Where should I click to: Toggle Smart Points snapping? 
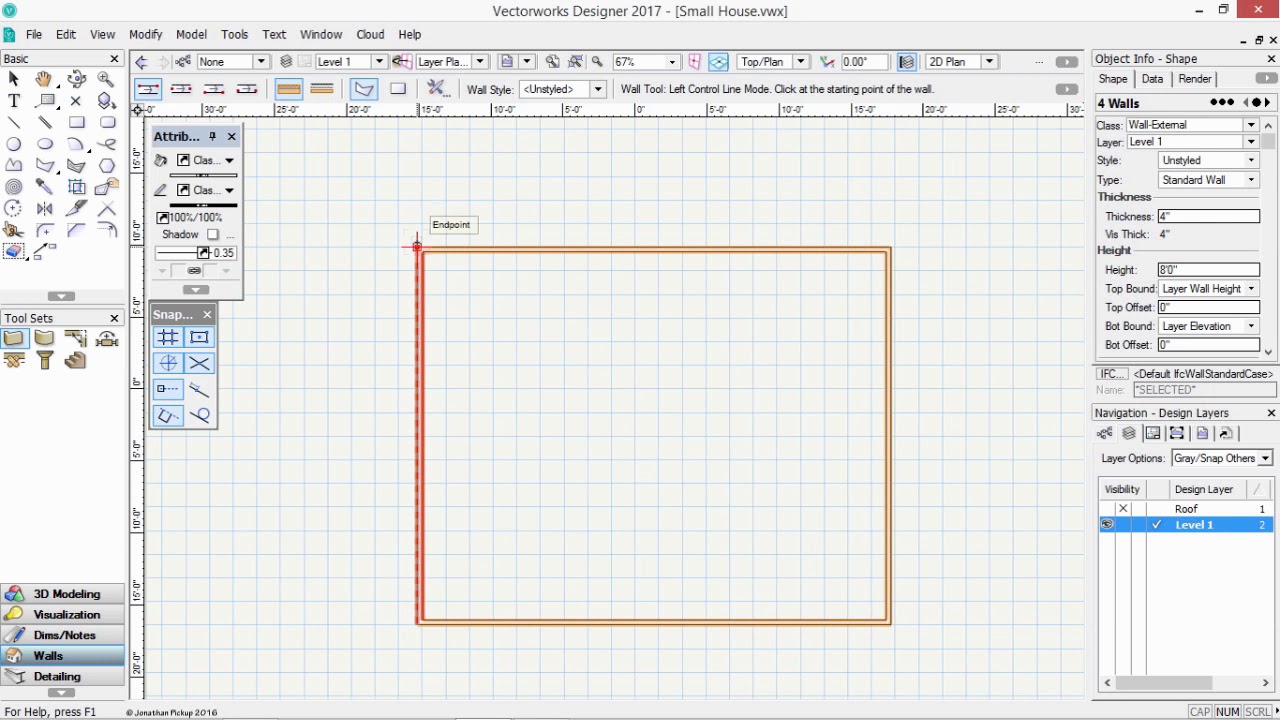point(167,389)
